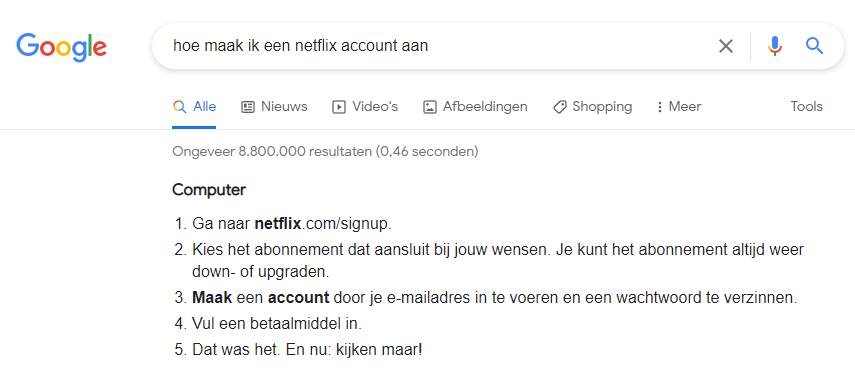Click the newspaper icon beside Nieuws
Screen dimensions: 855x375
pyautogui.click(x=248, y=107)
